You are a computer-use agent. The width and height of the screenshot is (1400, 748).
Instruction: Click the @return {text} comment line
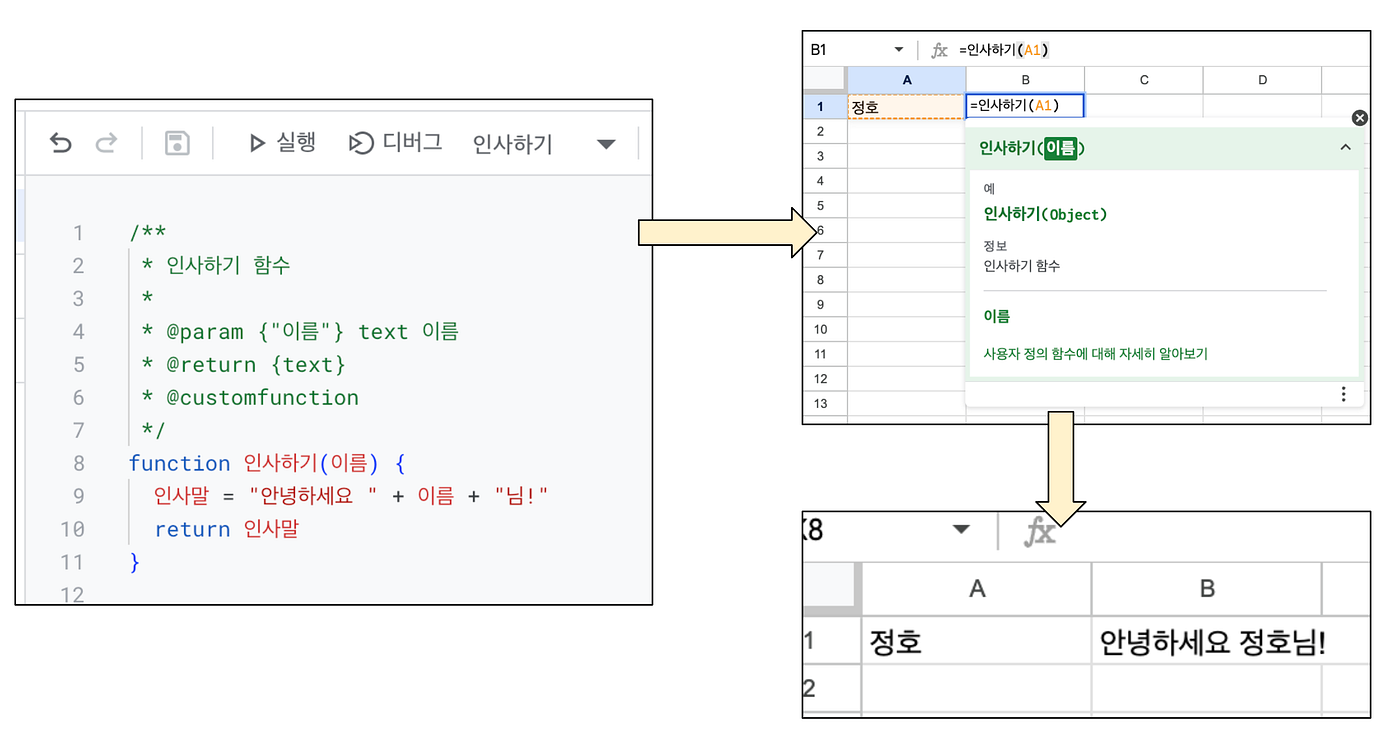click(x=243, y=364)
